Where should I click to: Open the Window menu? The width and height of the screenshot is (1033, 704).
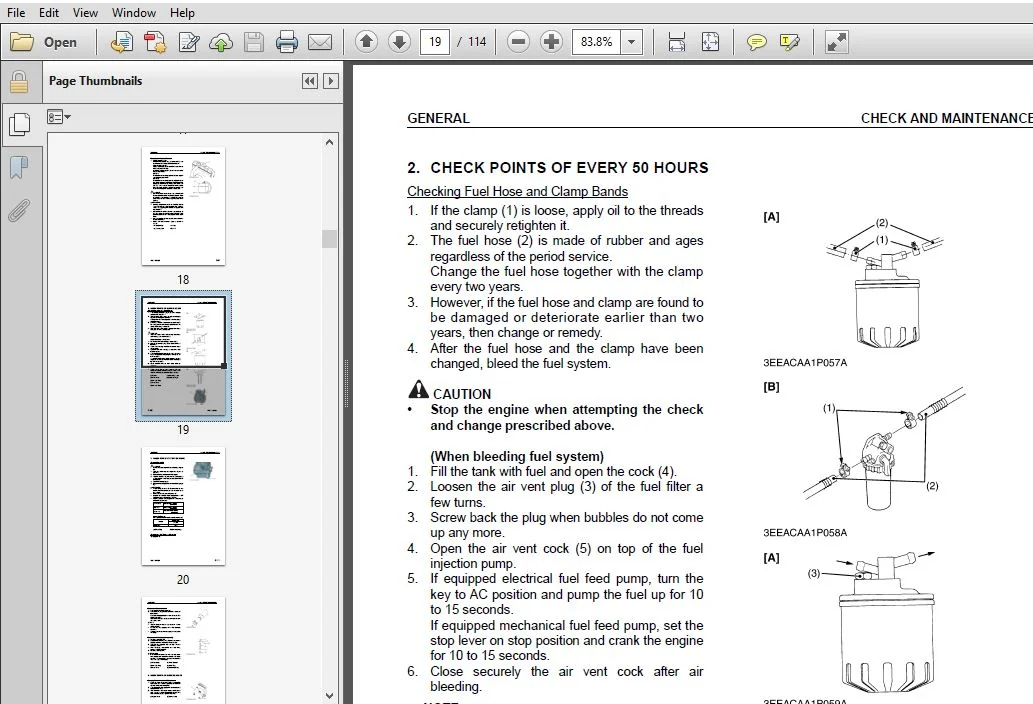134,13
